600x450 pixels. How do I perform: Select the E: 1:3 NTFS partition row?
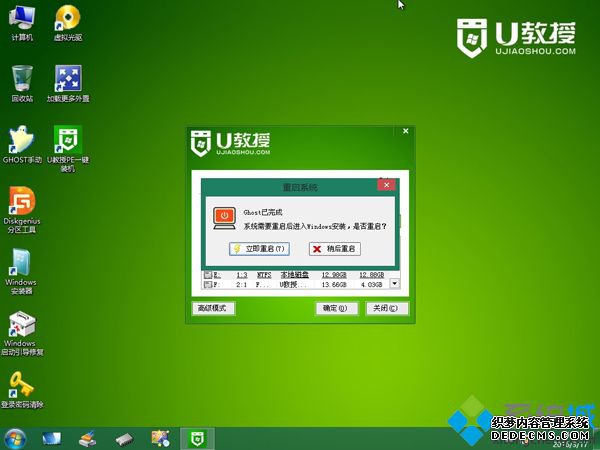coord(297,275)
